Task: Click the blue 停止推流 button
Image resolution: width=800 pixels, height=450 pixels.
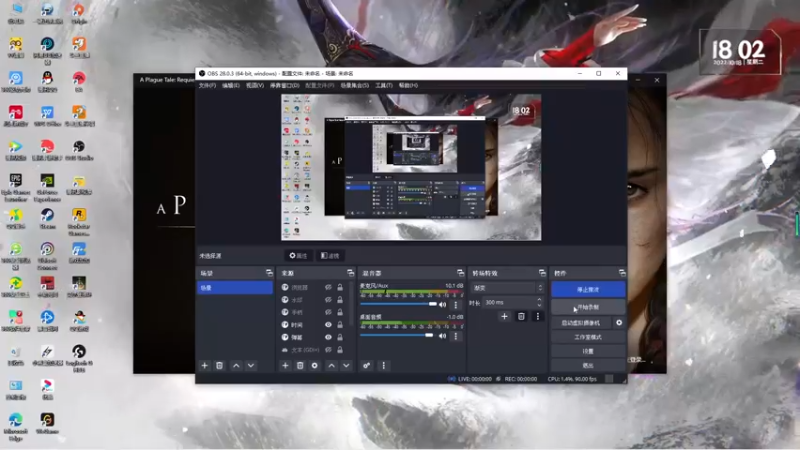Action: click(588, 289)
